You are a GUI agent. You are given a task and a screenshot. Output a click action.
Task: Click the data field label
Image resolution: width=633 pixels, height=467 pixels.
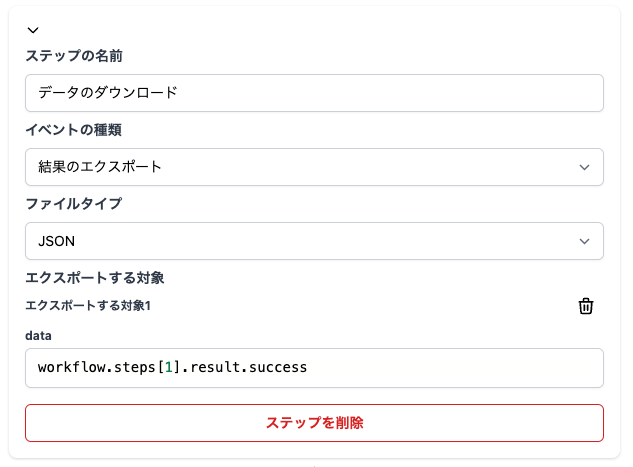point(38,336)
